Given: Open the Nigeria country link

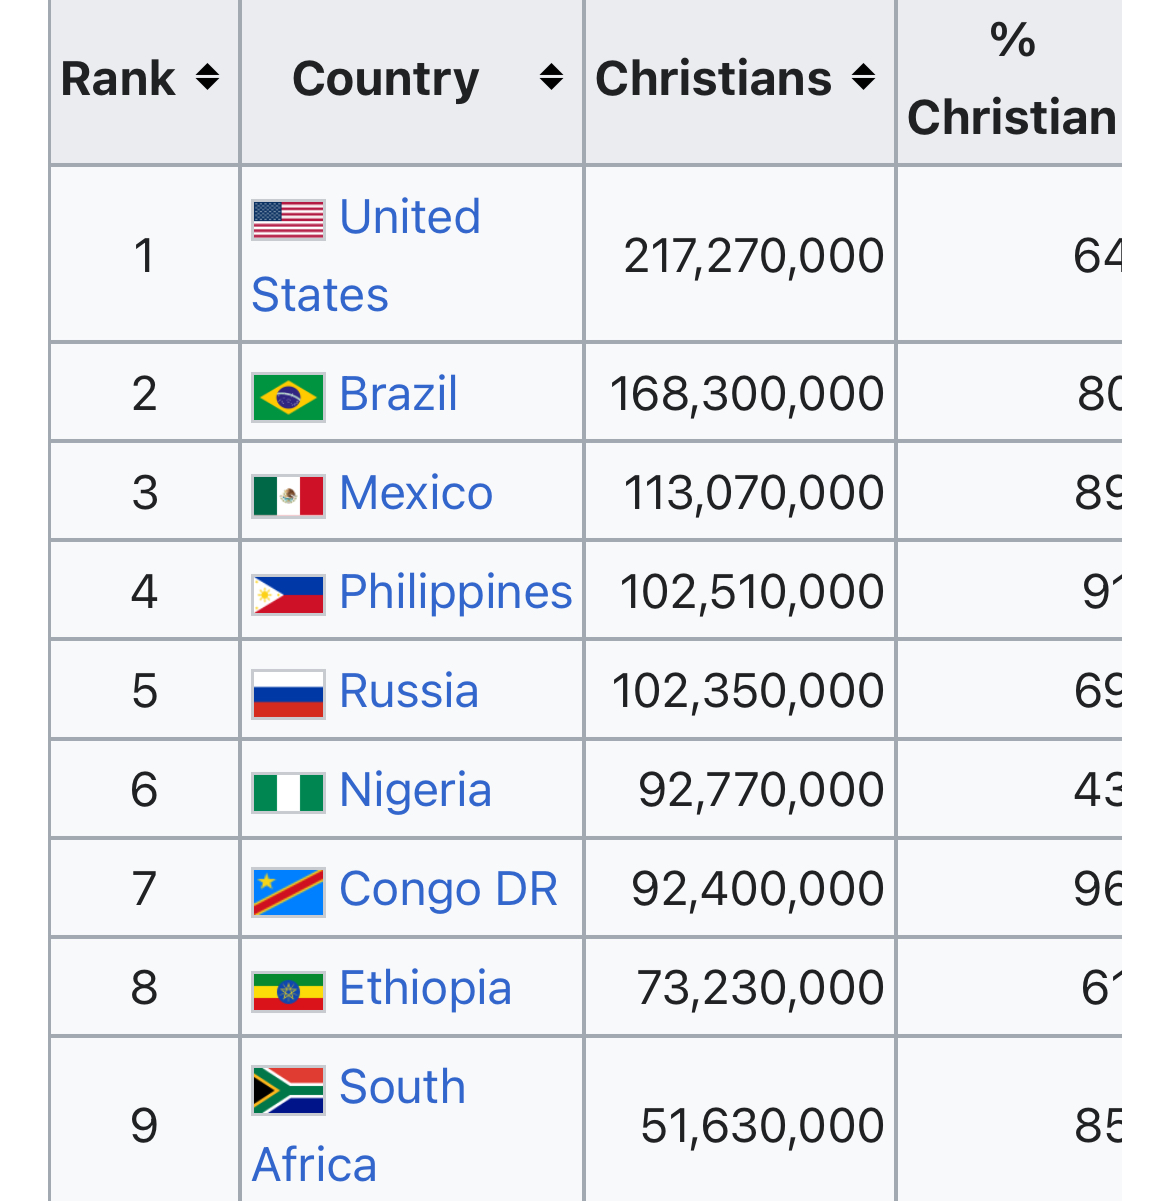Looking at the screenshot, I should tap(415, 790).
